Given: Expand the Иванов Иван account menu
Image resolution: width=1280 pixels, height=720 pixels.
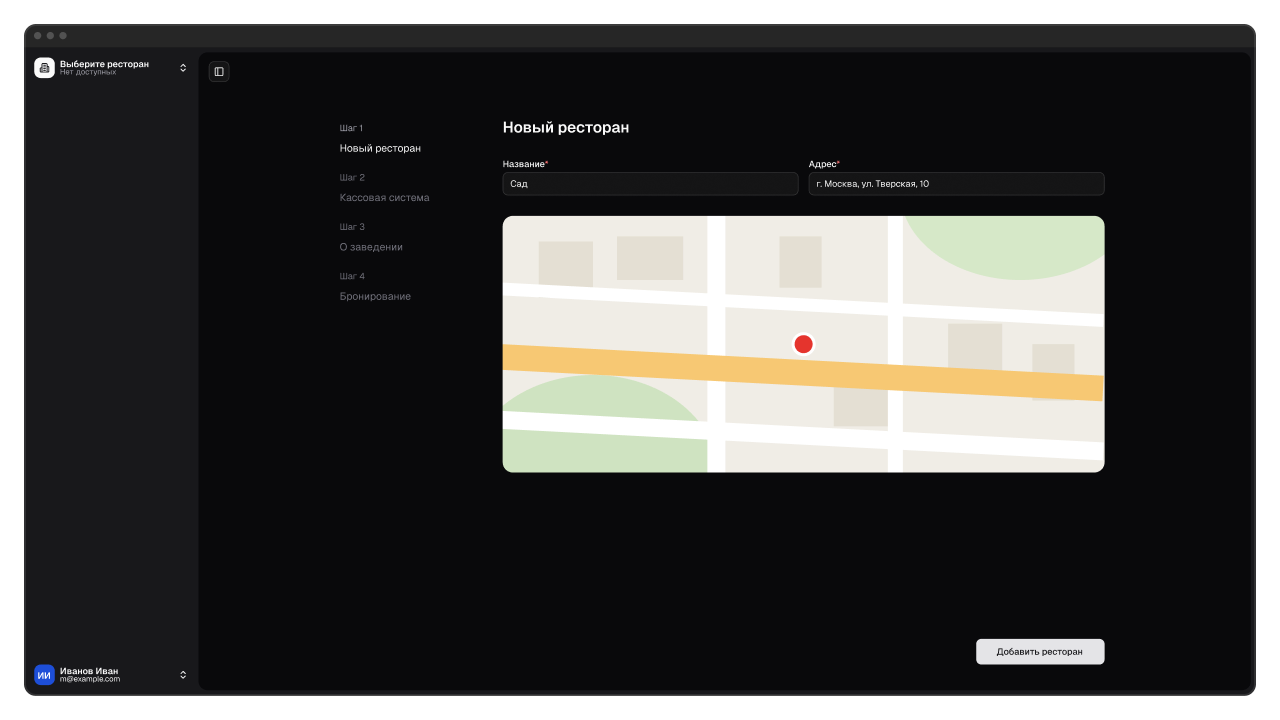Looking at the screenshot, I should pos(112,675).
